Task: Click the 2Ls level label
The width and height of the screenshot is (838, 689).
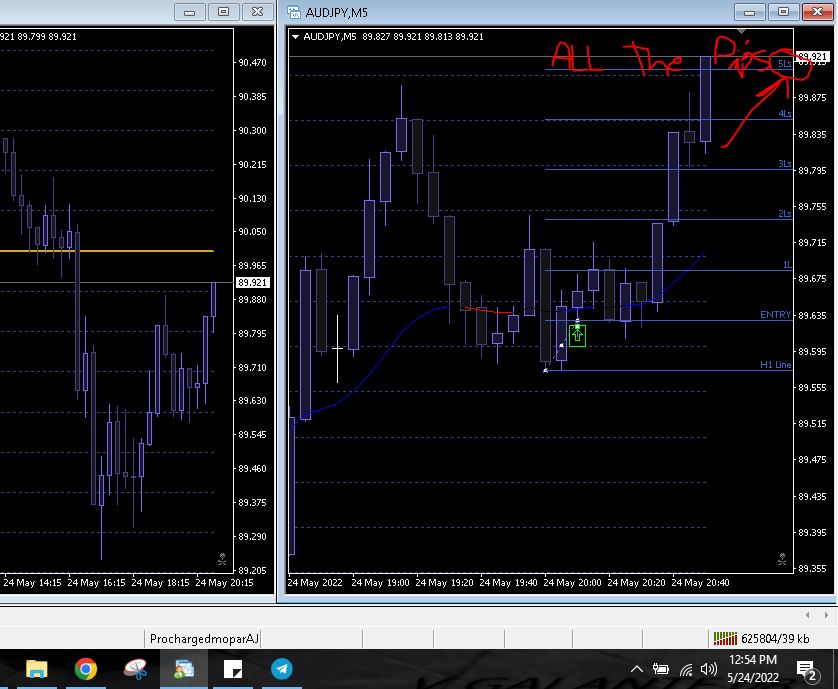Action: tap(785, 213)
